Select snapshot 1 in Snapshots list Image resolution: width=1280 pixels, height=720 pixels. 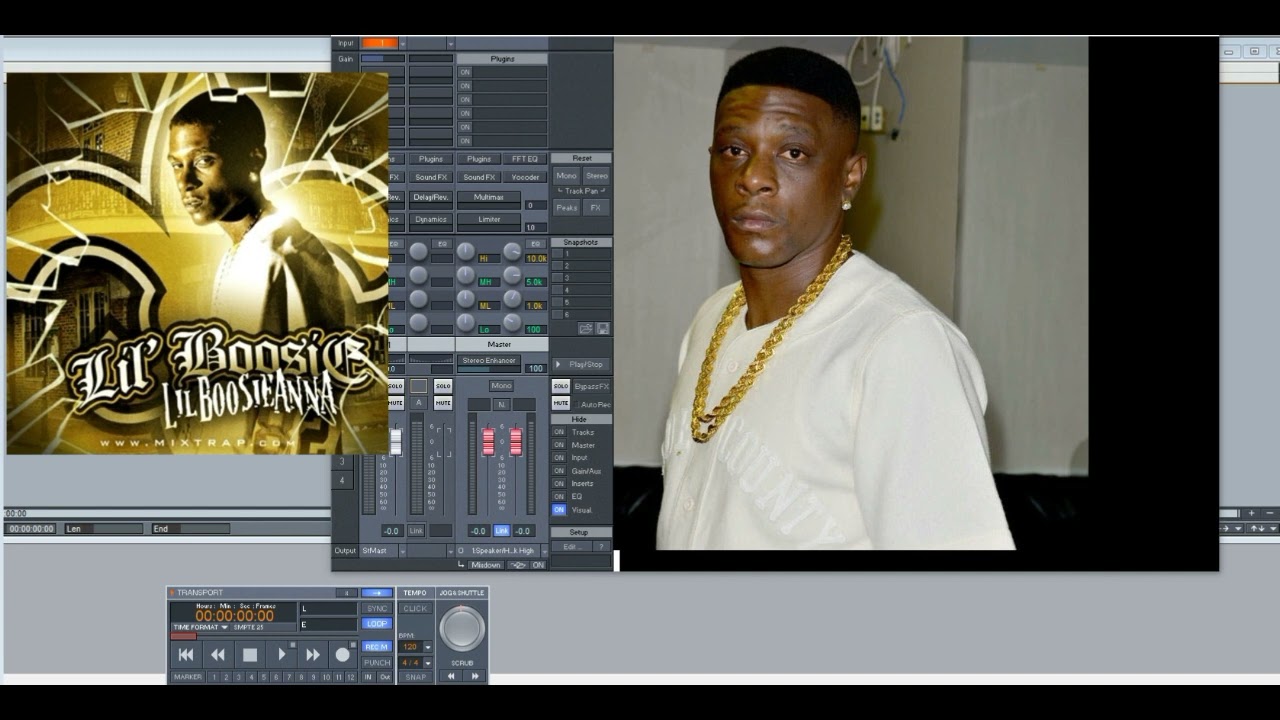582,253
